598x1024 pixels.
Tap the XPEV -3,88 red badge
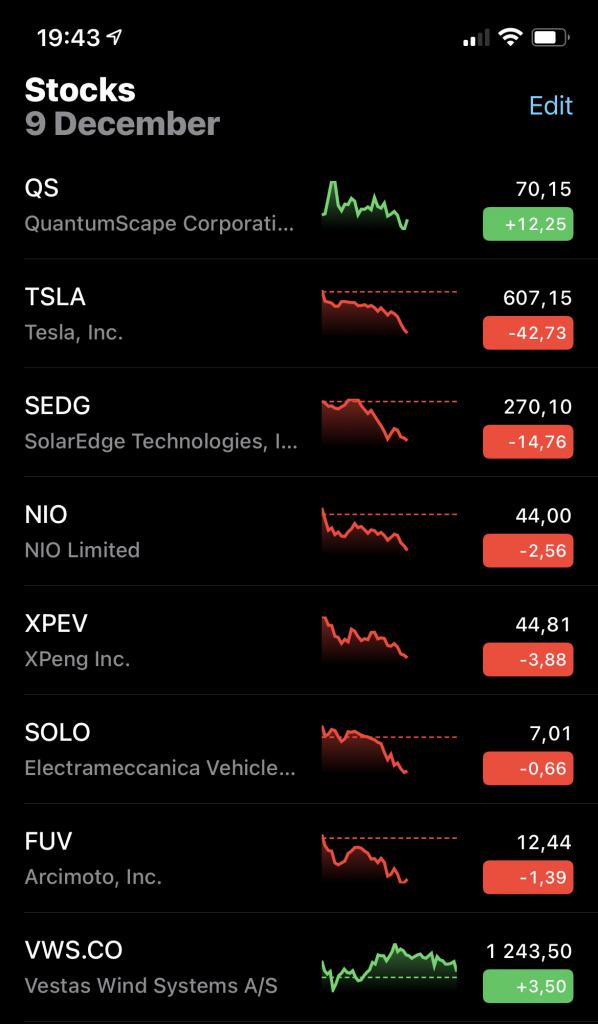tap(528, 660)
